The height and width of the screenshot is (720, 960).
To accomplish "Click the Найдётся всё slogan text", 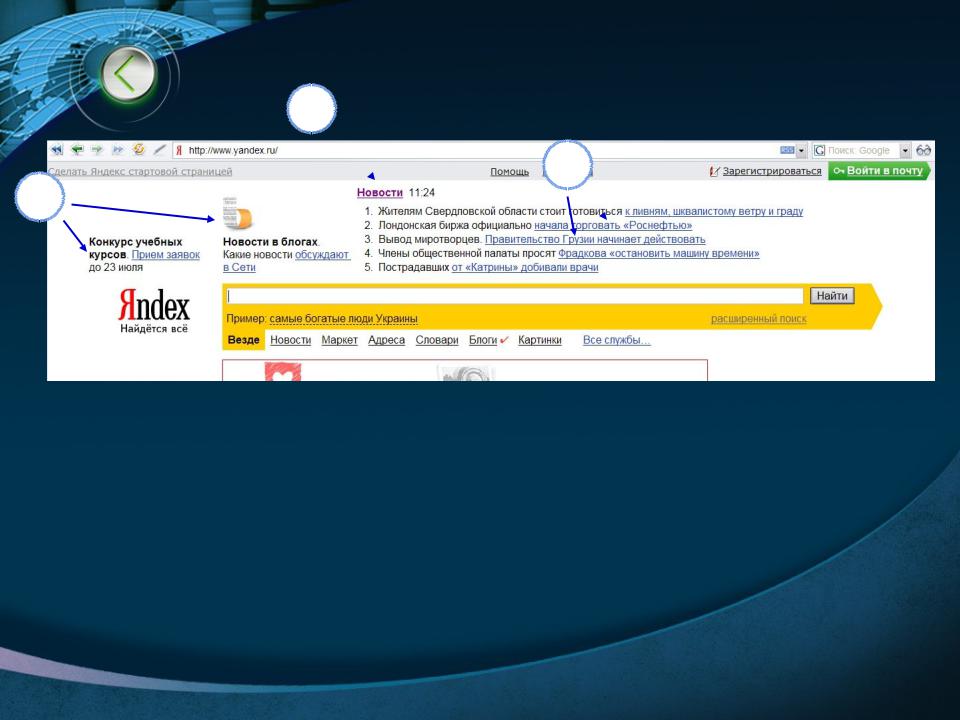I will [x=154, y=329].
